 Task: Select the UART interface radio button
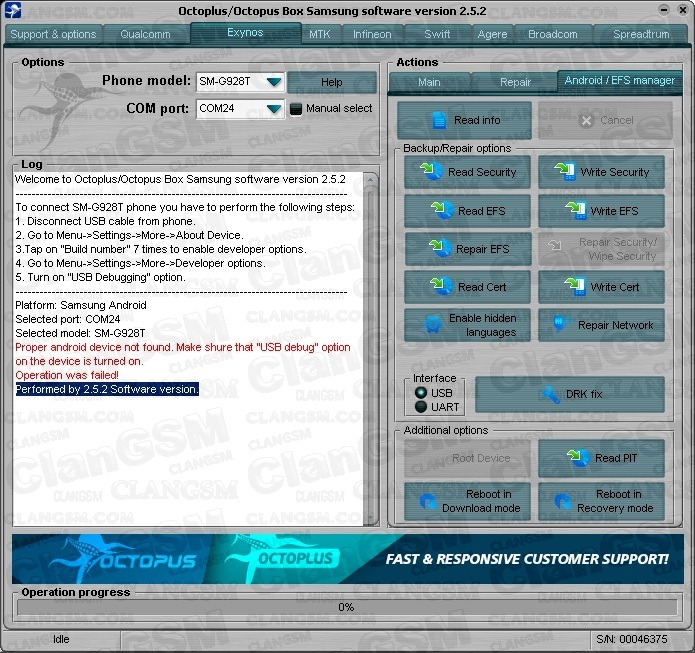(x=421, y=407)
